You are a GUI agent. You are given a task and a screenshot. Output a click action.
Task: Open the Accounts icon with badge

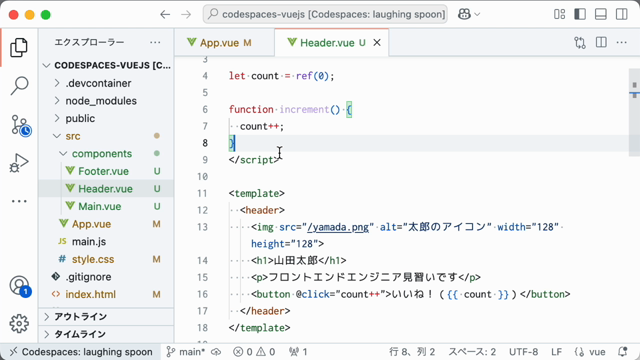20,285
